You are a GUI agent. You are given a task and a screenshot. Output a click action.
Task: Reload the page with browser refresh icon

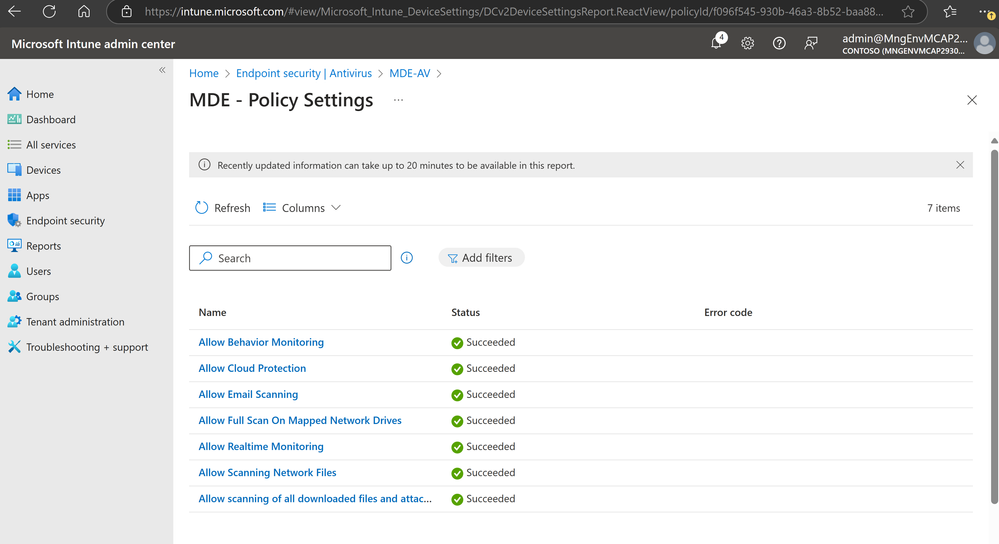tap(49, 11)
